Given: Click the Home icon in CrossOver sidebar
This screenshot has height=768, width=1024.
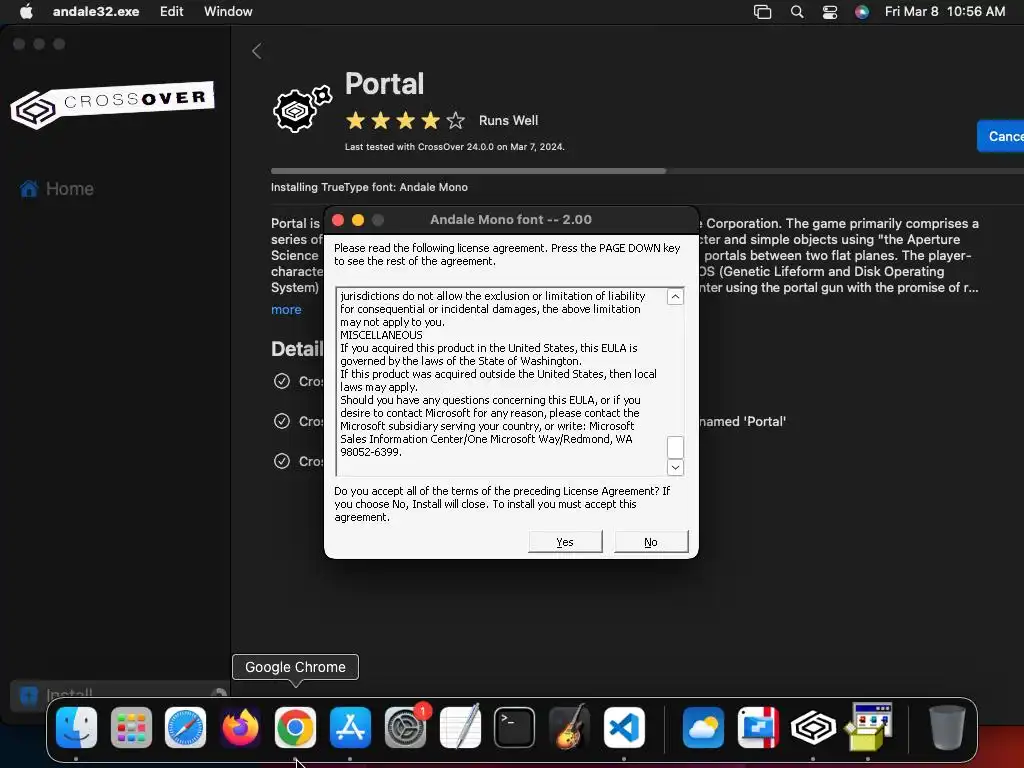Looking at the screenshot, I should (29, 189).
